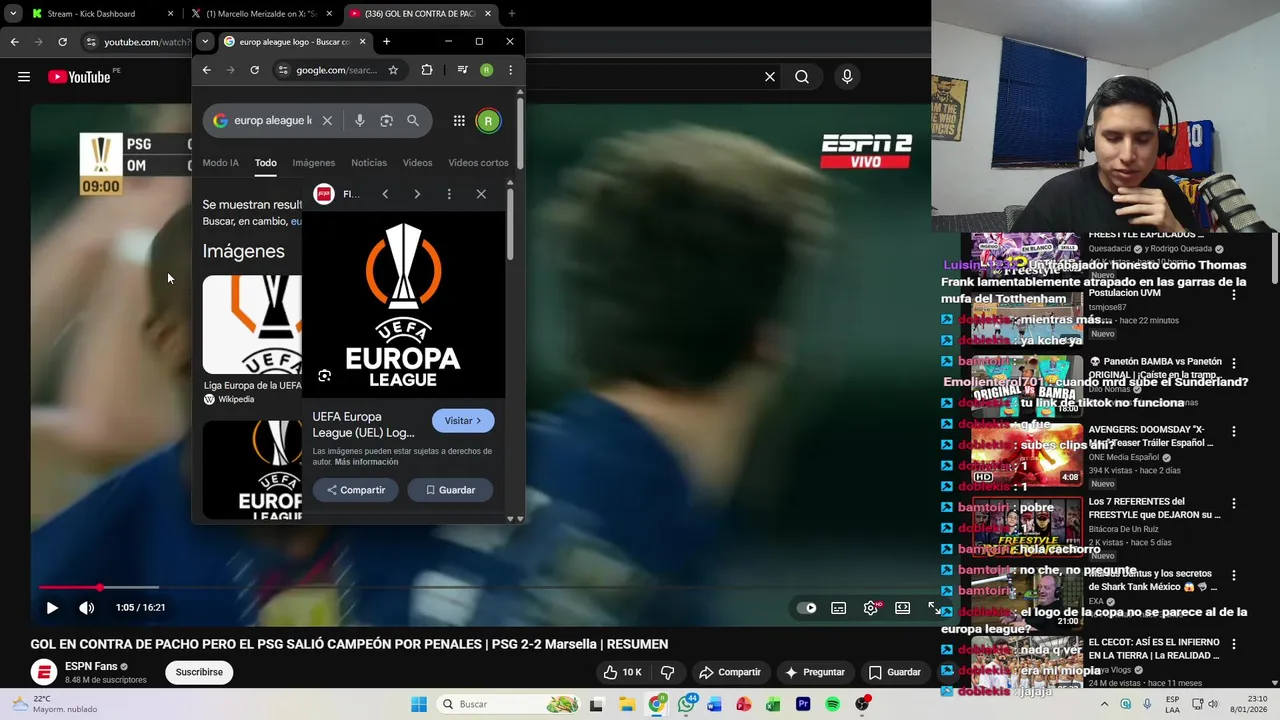Search this image with Lens icon on preview
The width and height of the screenshot is (1280, 720).
click(324, 376)
